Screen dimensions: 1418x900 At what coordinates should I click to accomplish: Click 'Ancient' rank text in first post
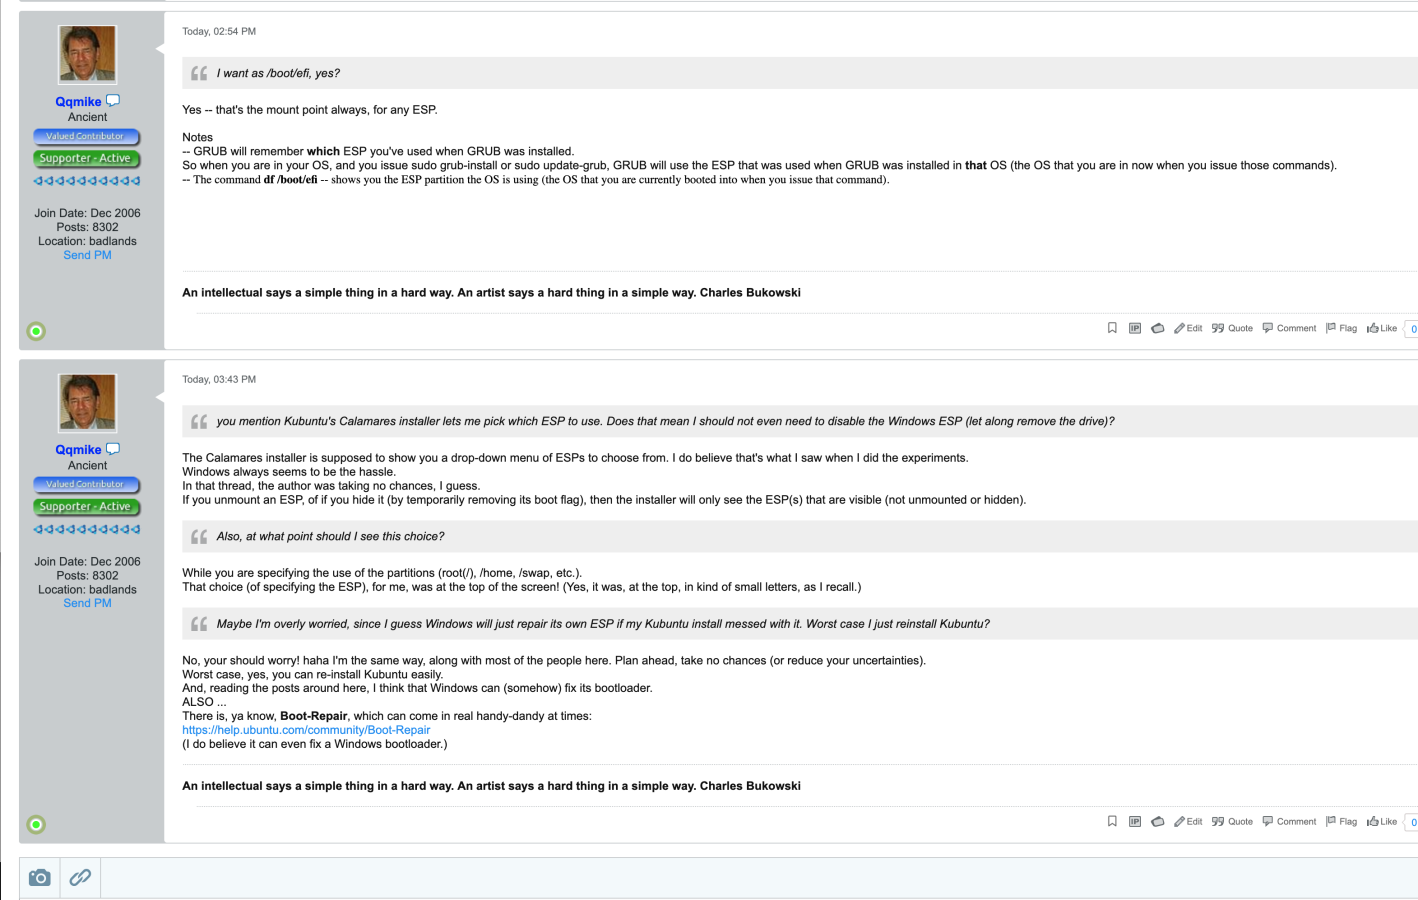[87, 117]
